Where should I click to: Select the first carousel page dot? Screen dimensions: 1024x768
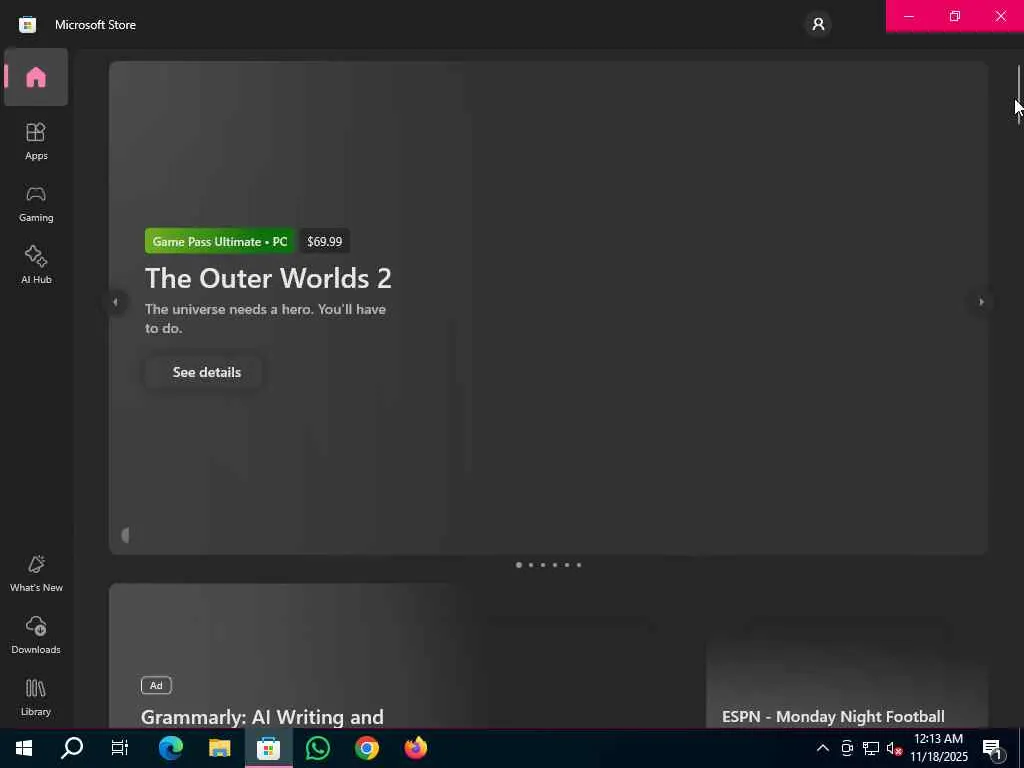click(519, 565)
